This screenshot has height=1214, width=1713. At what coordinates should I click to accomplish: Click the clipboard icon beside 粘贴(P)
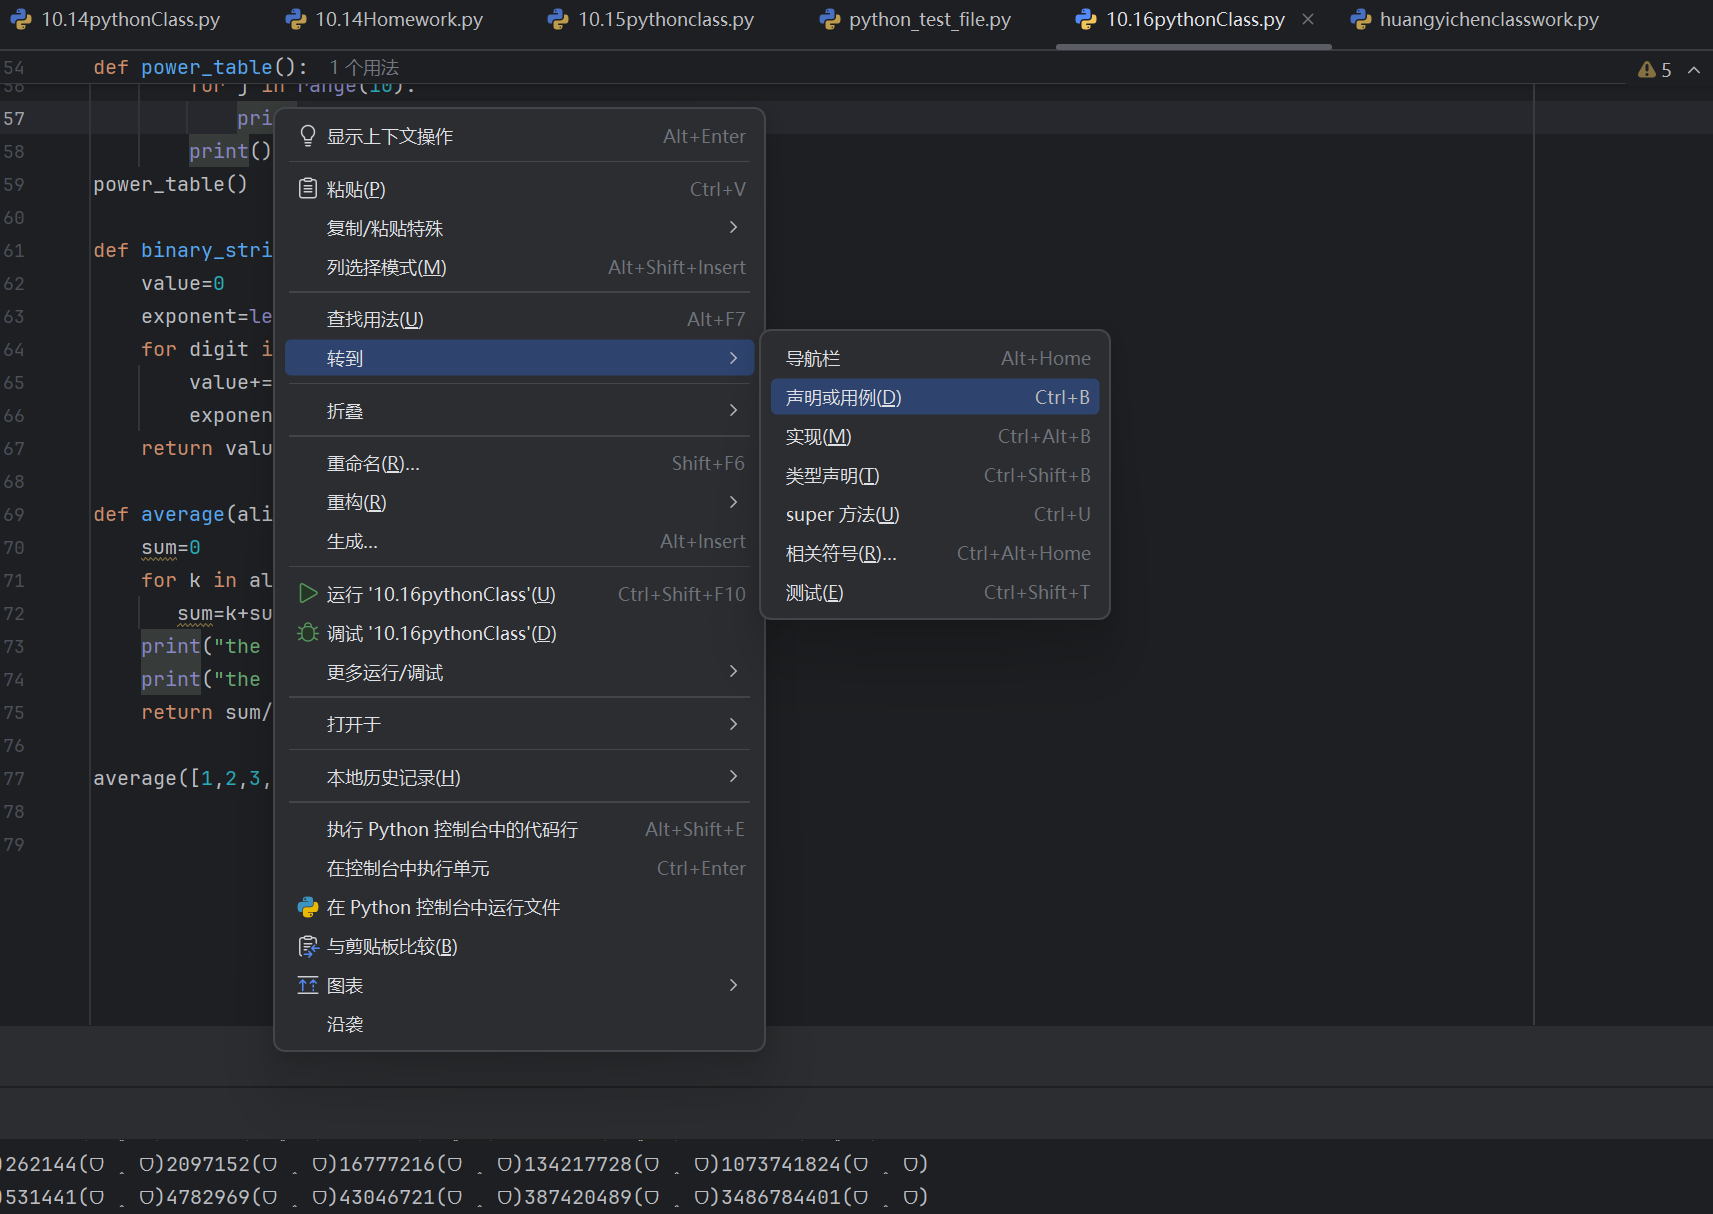pos(308,189)
